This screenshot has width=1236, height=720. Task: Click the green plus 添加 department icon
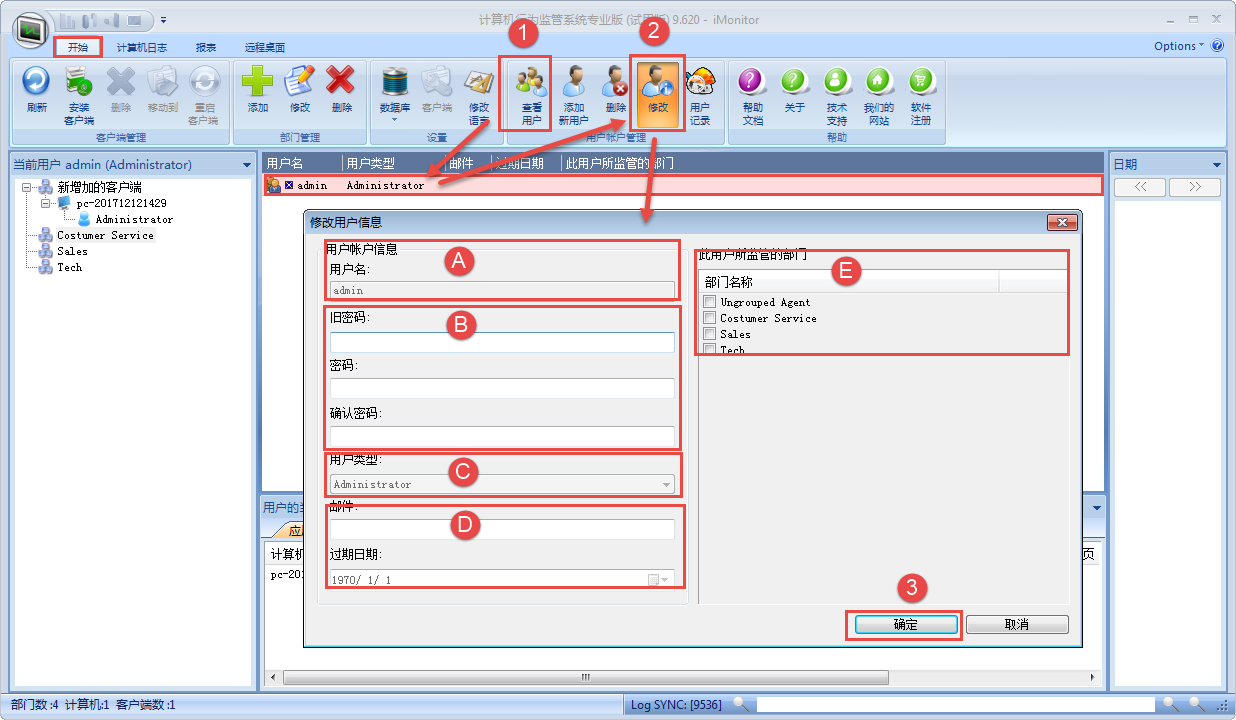click(x=257, y=81)
